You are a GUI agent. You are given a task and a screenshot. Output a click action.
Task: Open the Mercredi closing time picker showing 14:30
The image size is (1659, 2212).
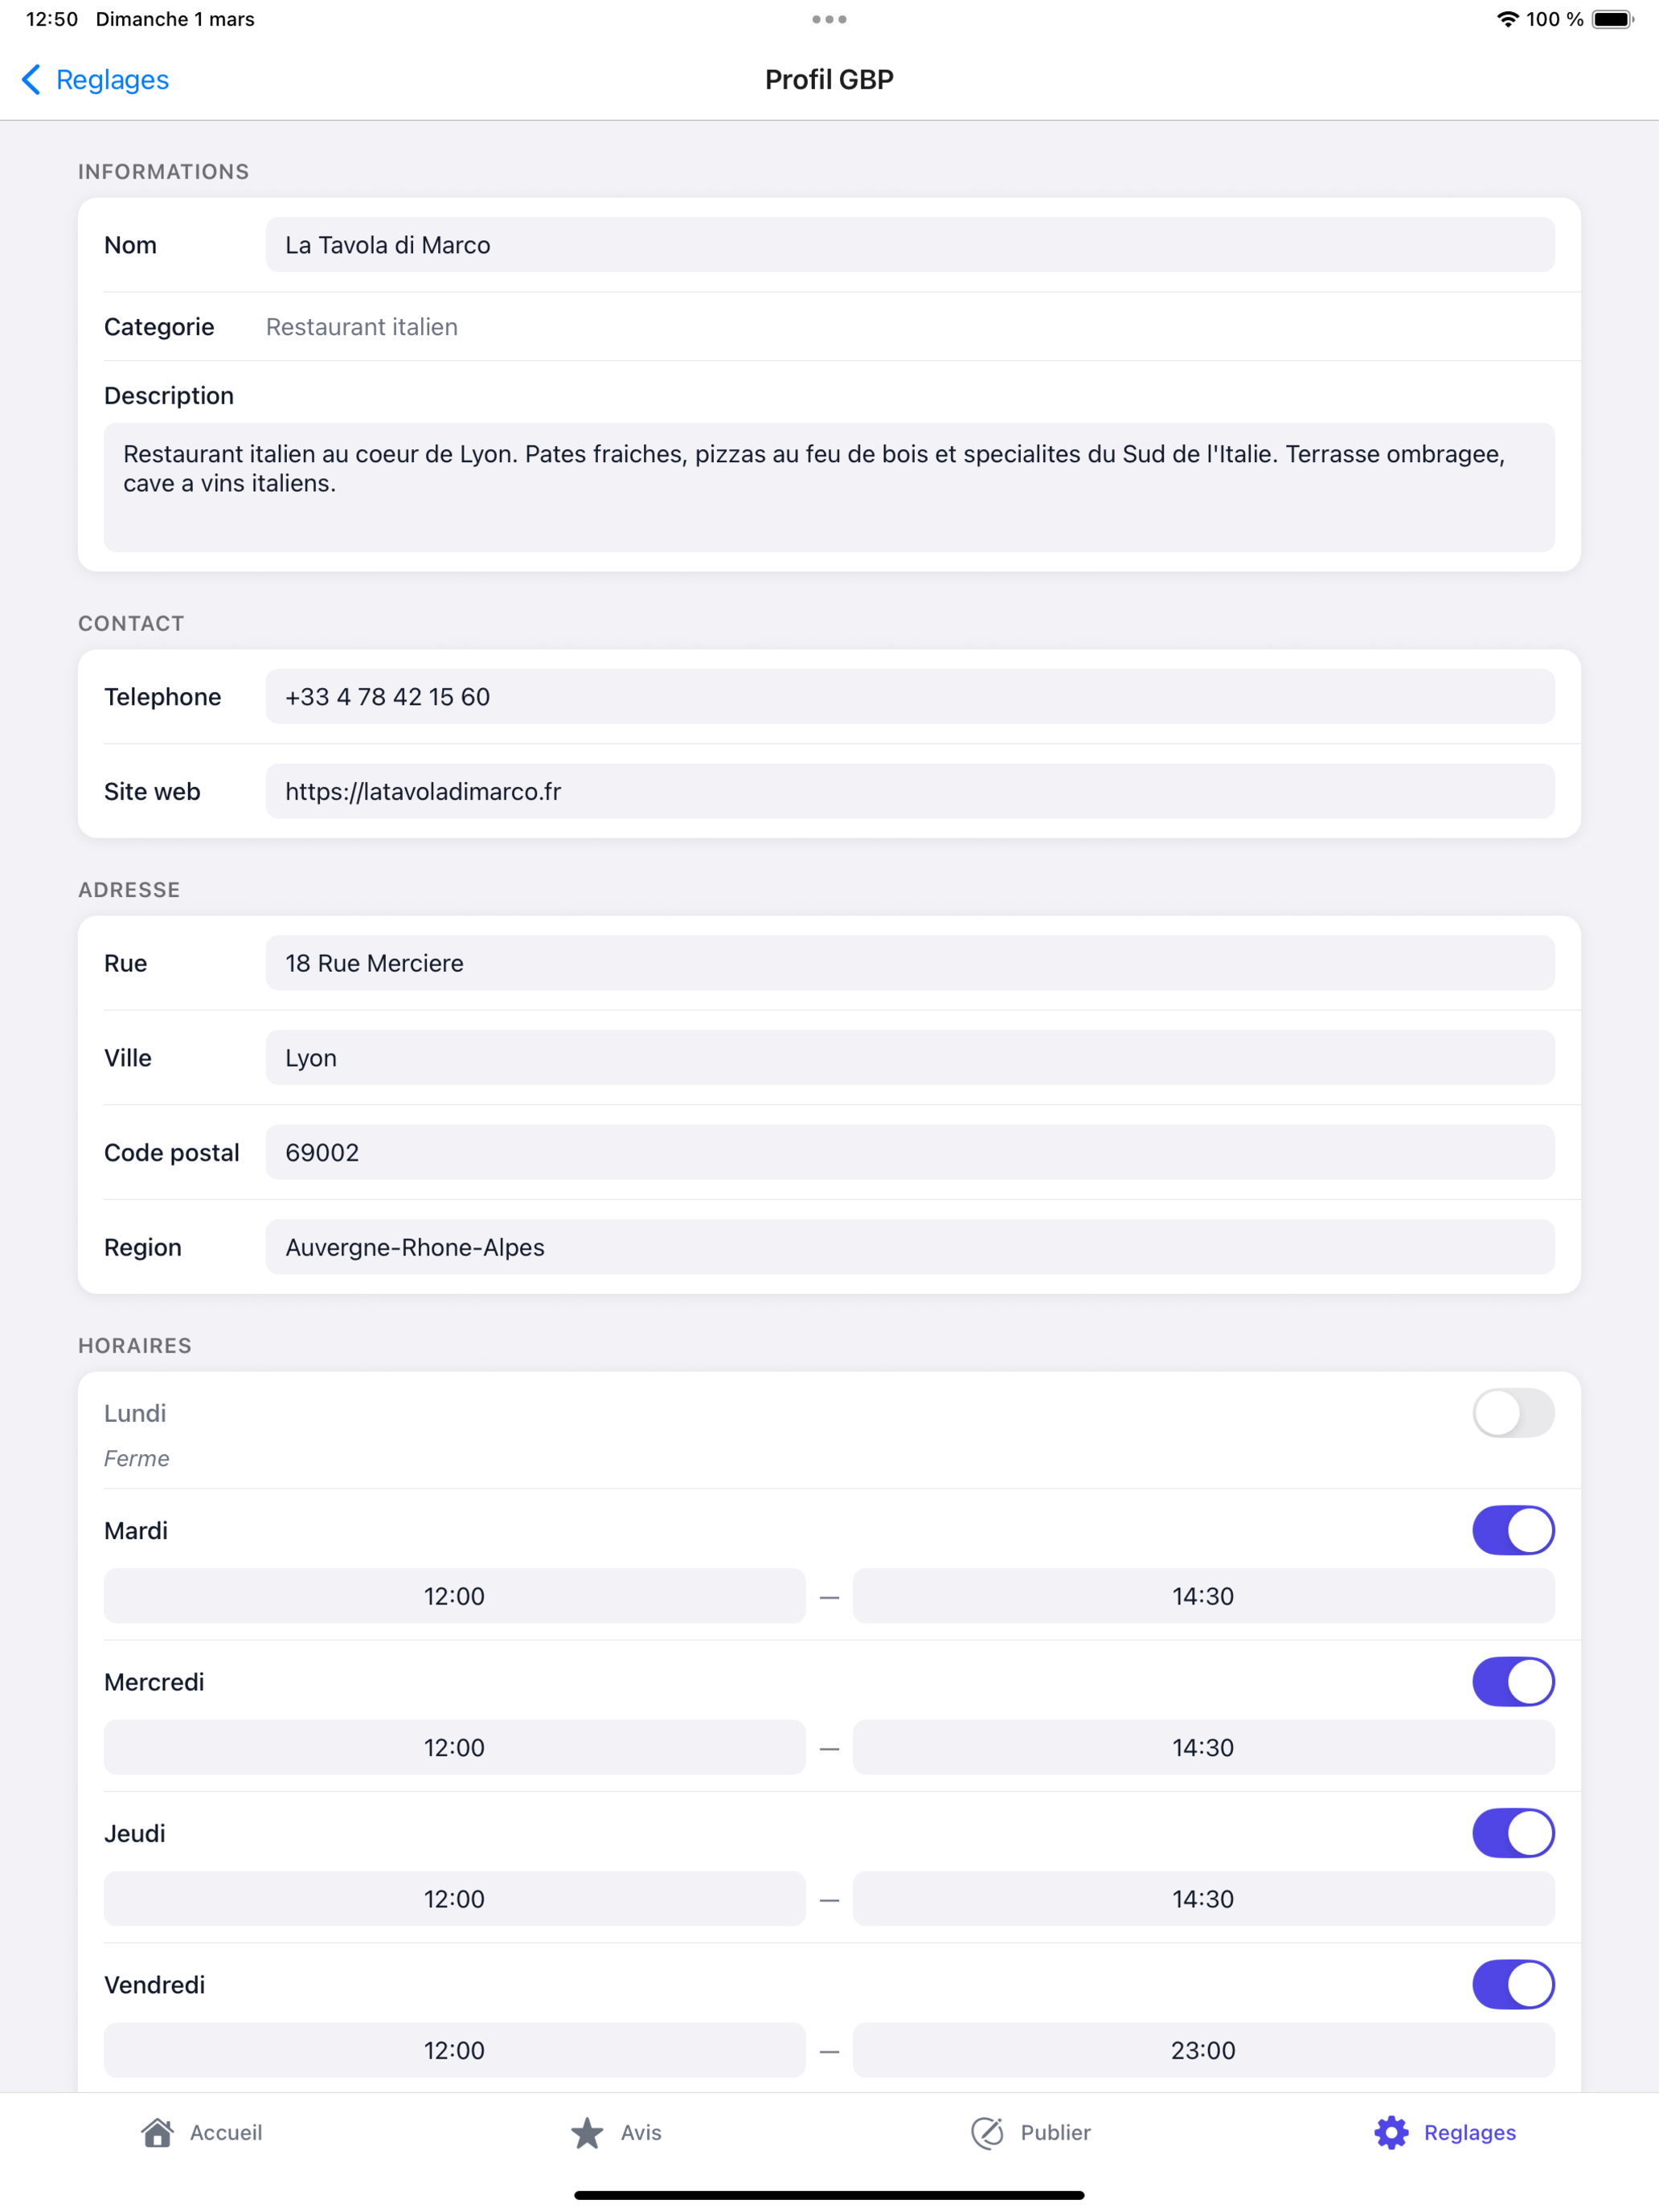(x=1203, y=1747)
